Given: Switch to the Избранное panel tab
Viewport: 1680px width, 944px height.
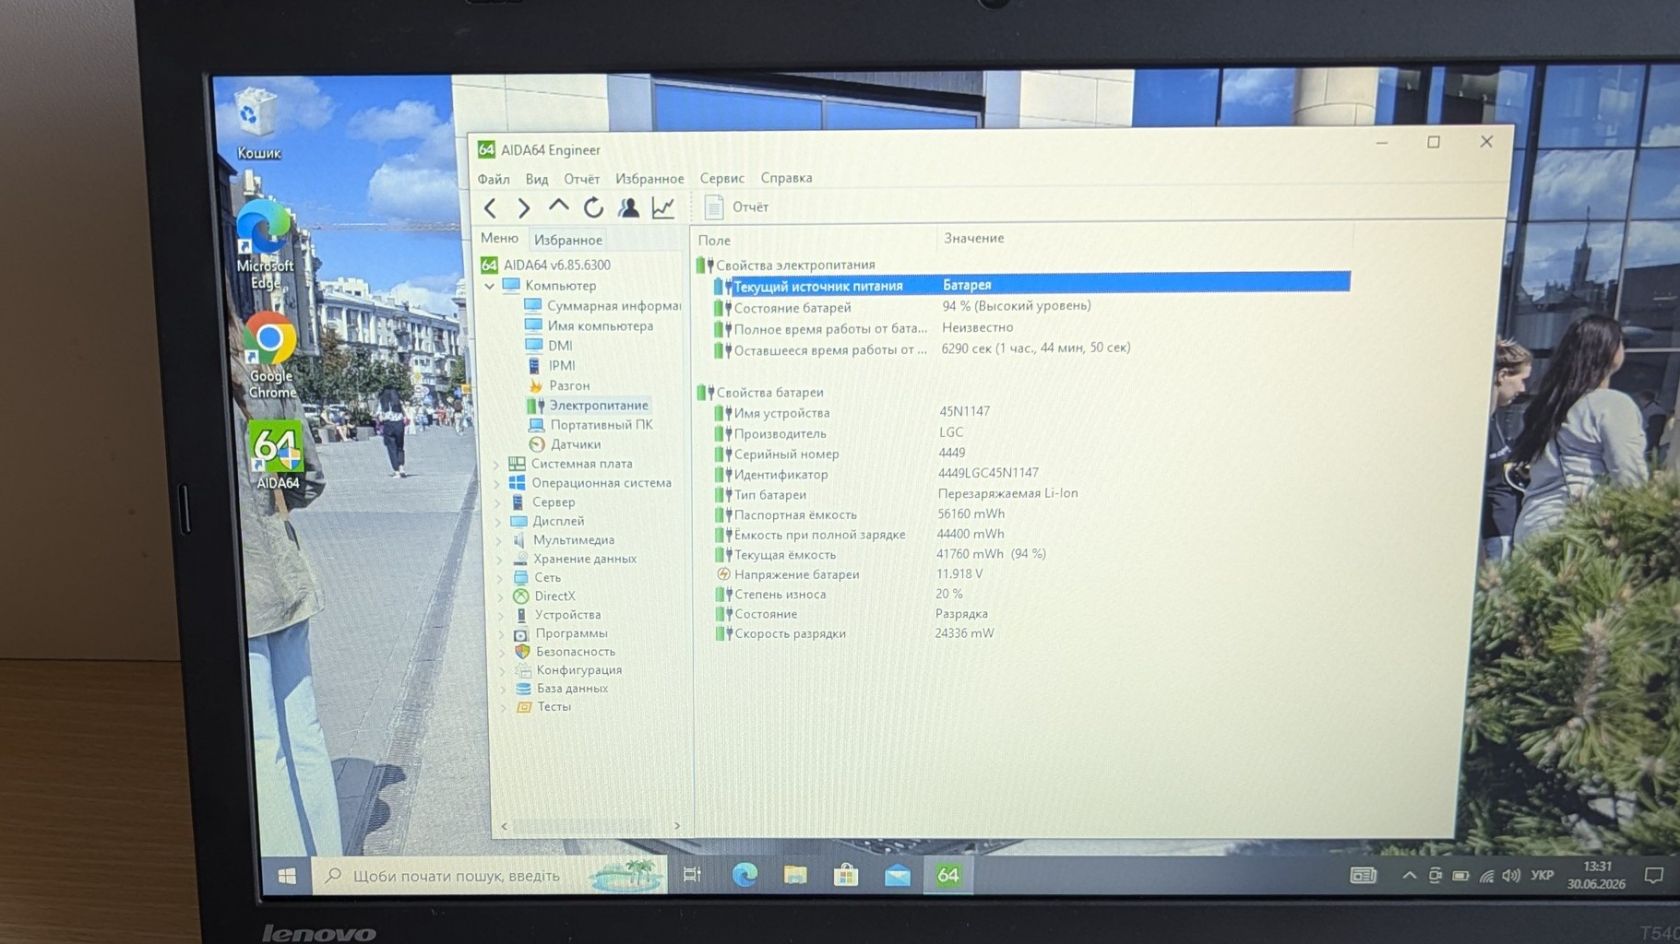Looking at the screenshot, I should point(567,240).
